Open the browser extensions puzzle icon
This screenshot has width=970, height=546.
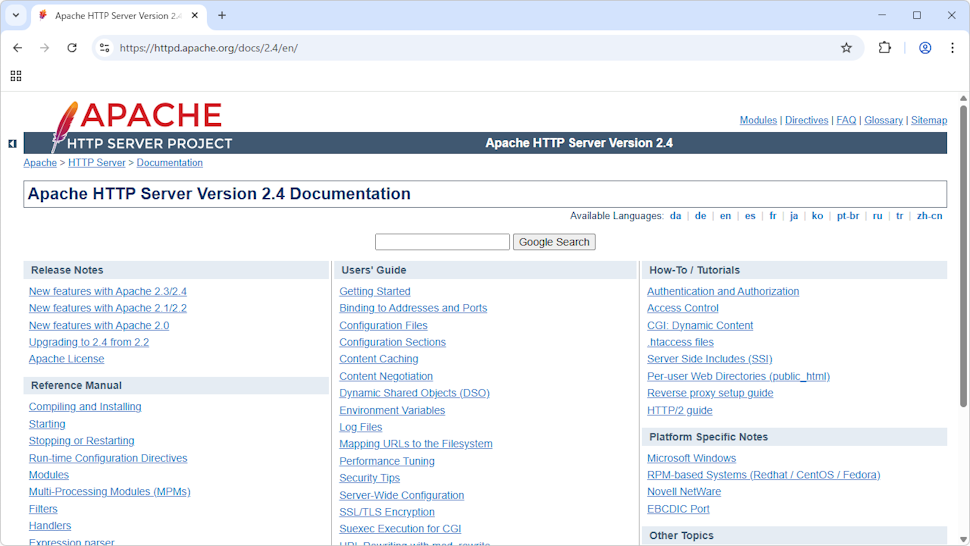[884, 48]
